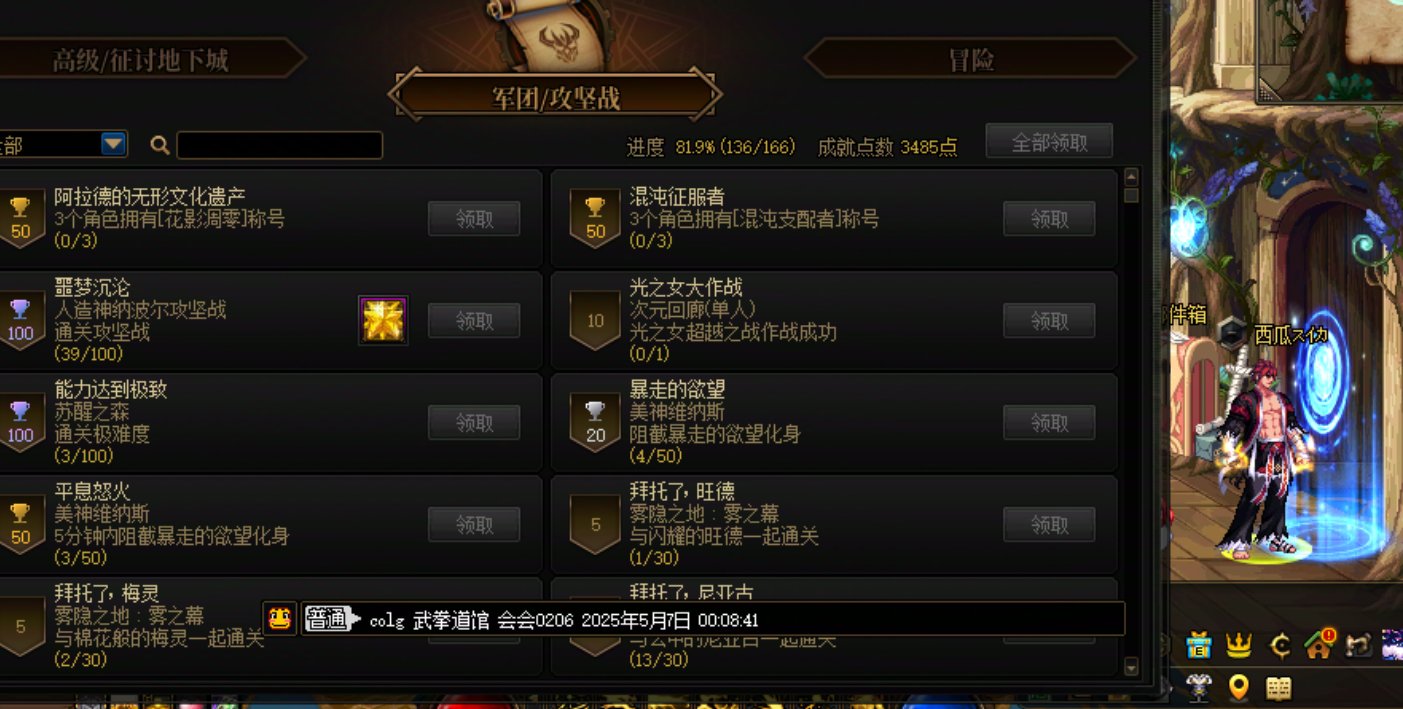Click the armor mannequin icon

click(x=1199, y=686)
